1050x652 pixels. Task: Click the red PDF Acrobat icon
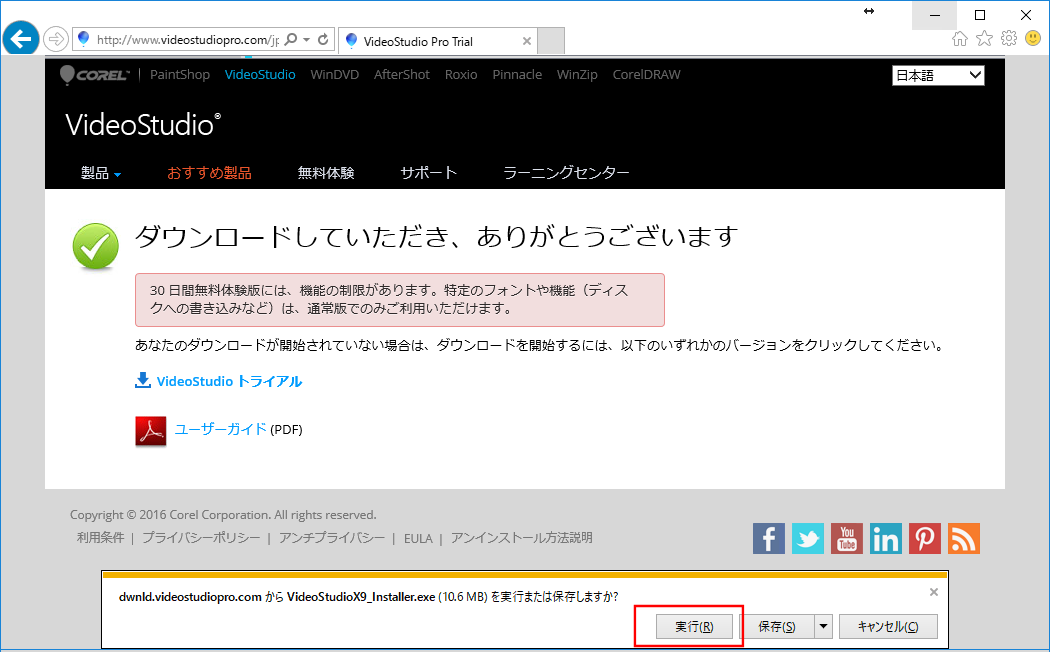[x=151, y=431]
